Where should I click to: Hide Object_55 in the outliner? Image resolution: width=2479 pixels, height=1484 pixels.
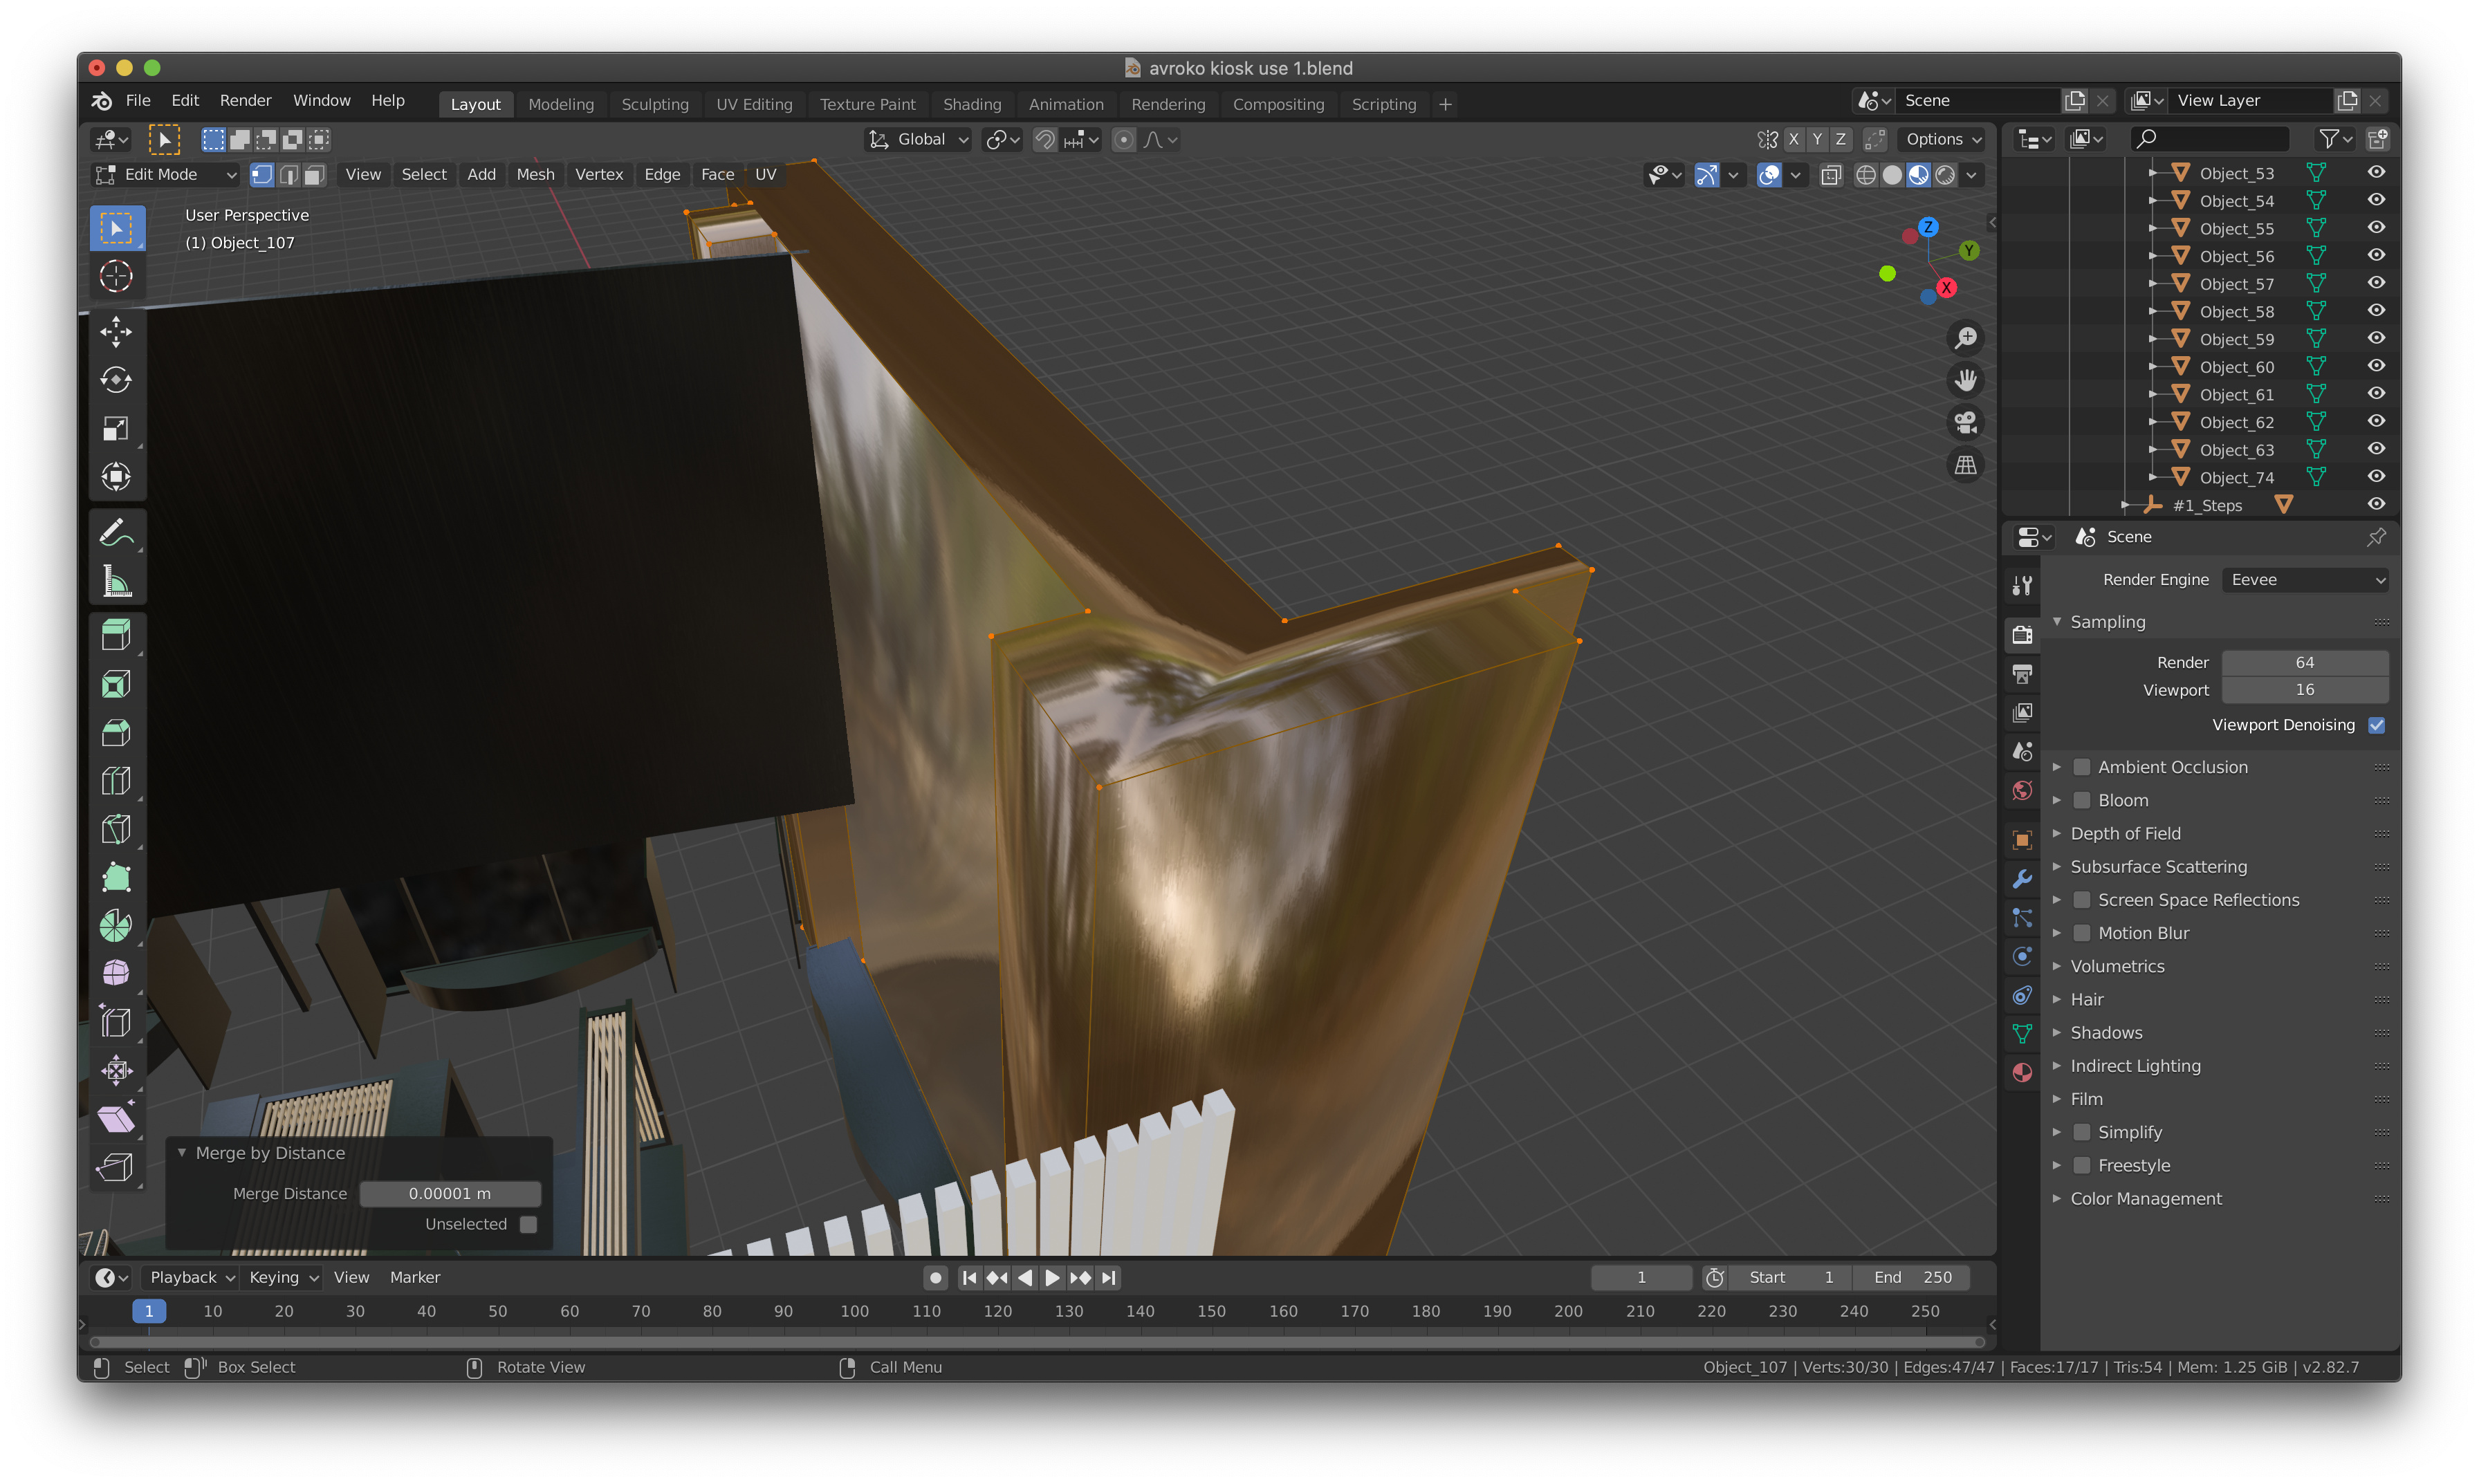(x=2377, y=228)
